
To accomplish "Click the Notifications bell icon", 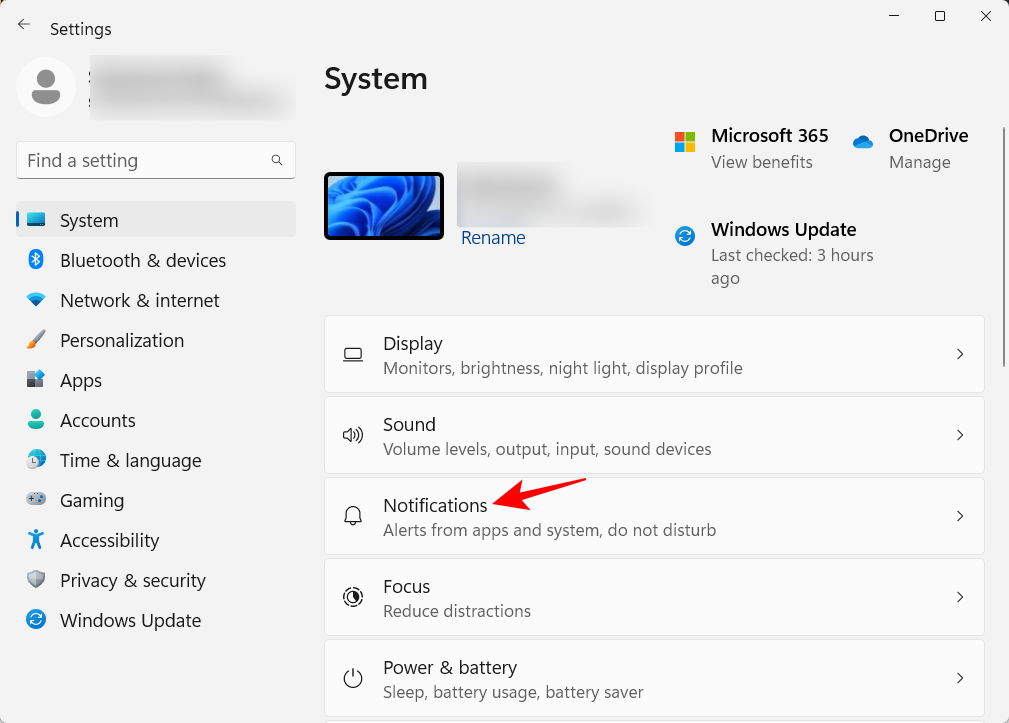I will coord(352,515).
